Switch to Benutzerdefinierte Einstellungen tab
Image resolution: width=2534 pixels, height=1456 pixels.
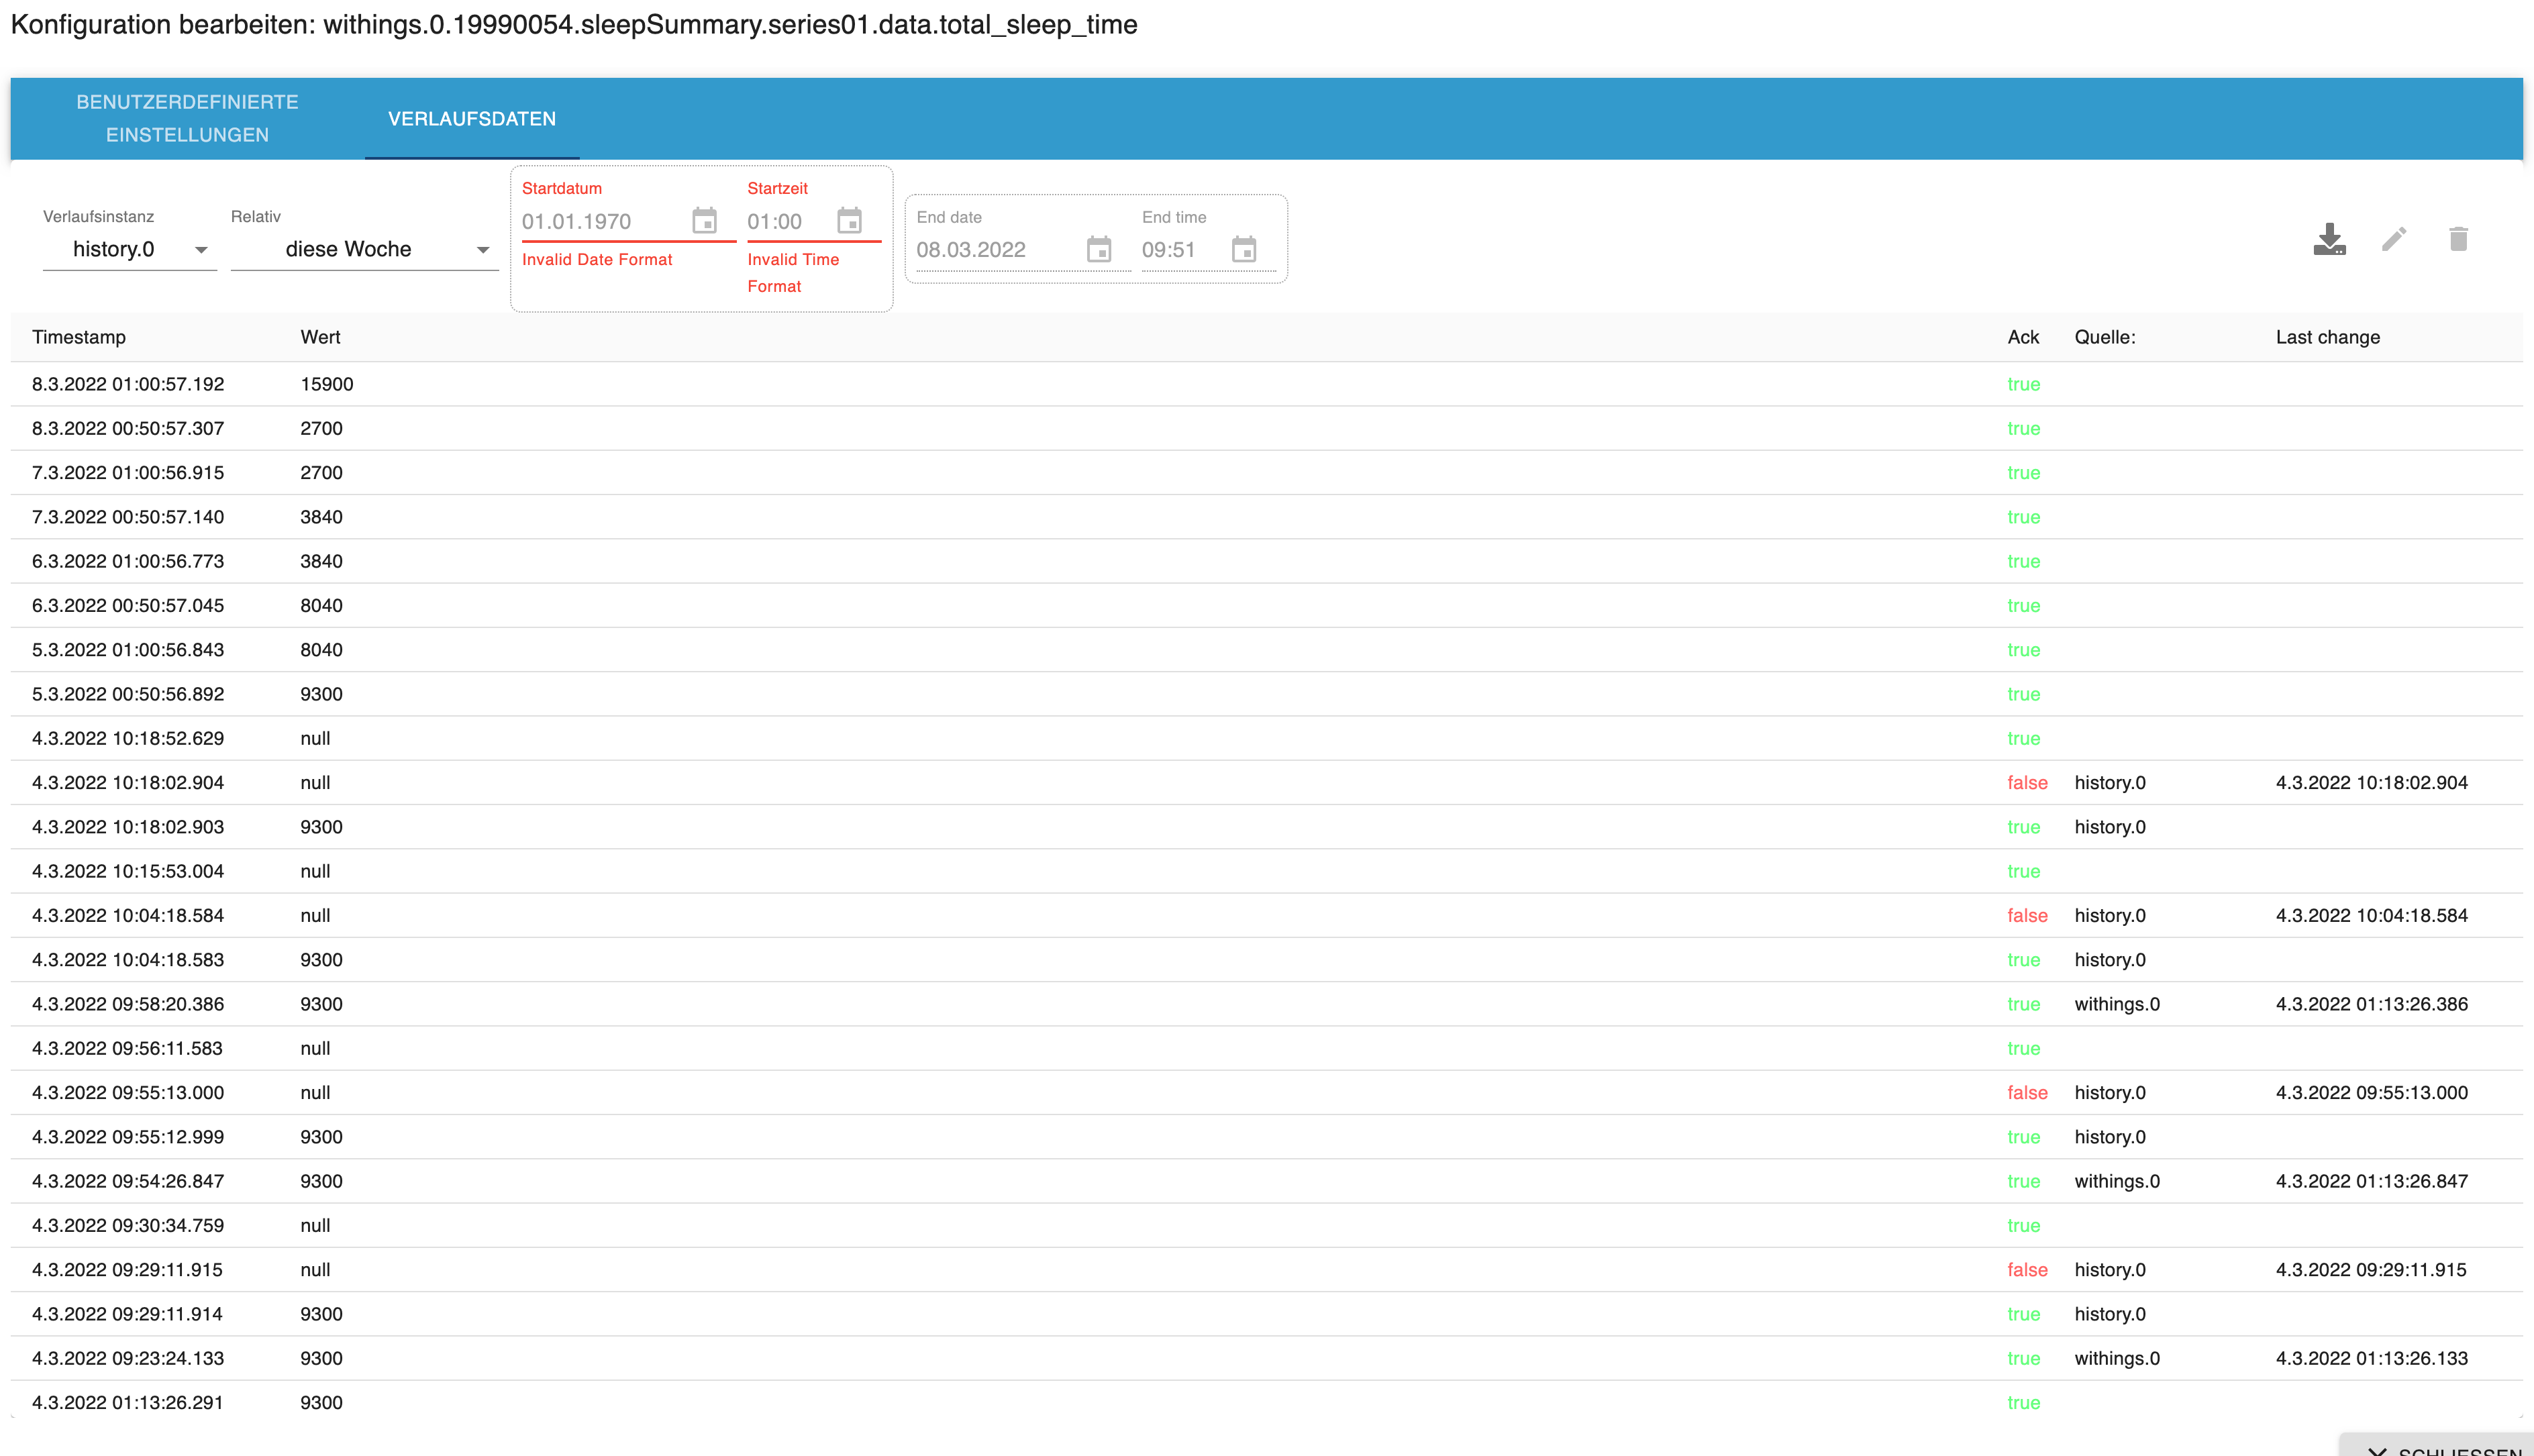188,118
